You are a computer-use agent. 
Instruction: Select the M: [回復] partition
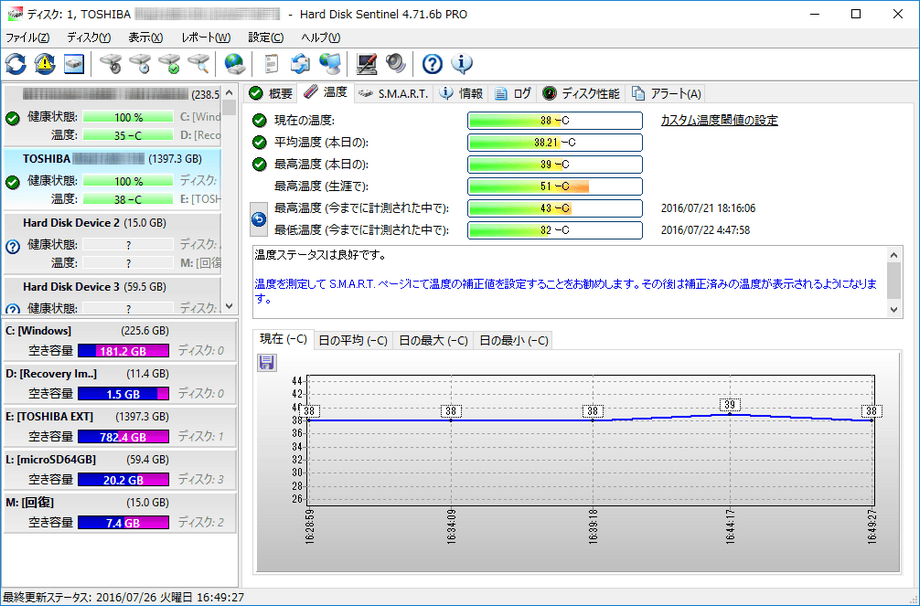tap(120, 512)
